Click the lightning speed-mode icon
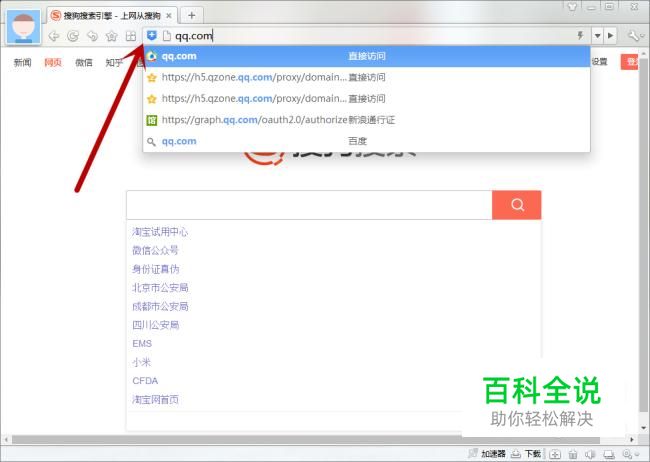Viewport: 650px width, 462px height. click(x=580, y=36)
